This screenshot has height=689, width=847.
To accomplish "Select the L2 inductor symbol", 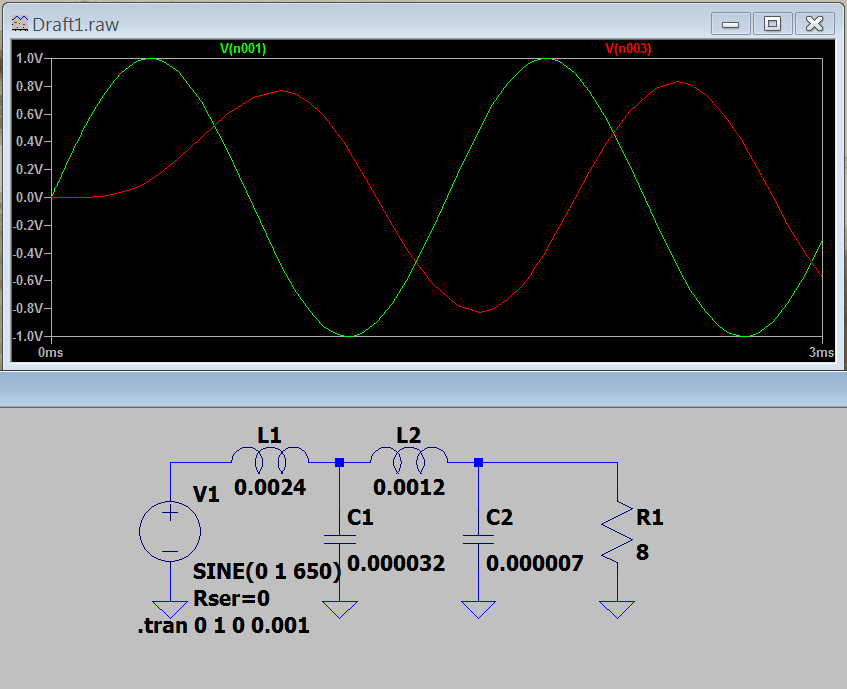I will pyautogui.click(x=409, y=460).
